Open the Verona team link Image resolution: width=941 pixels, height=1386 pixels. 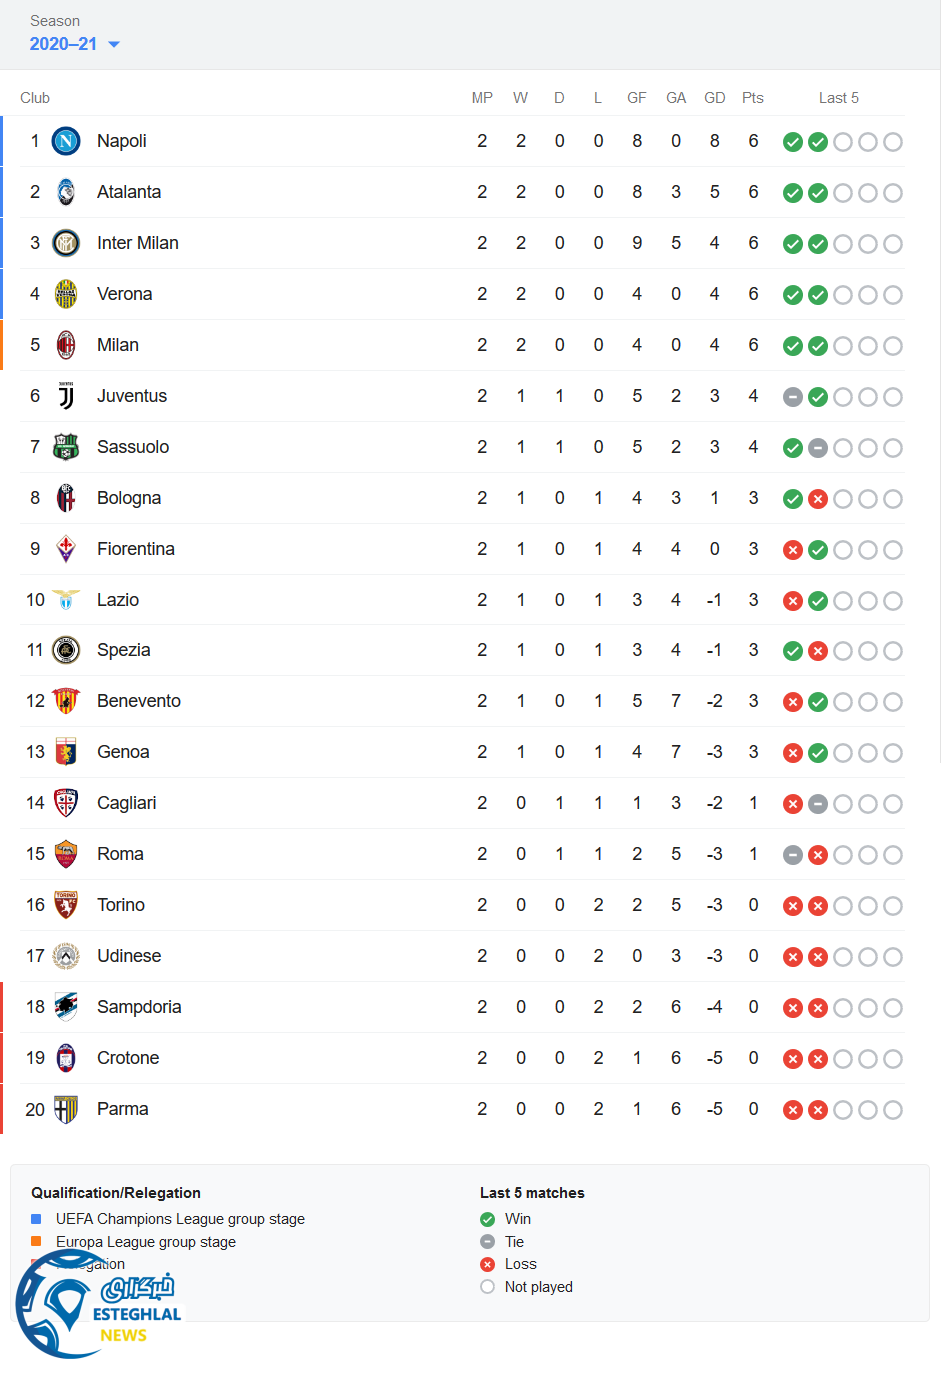pos(125,294)
